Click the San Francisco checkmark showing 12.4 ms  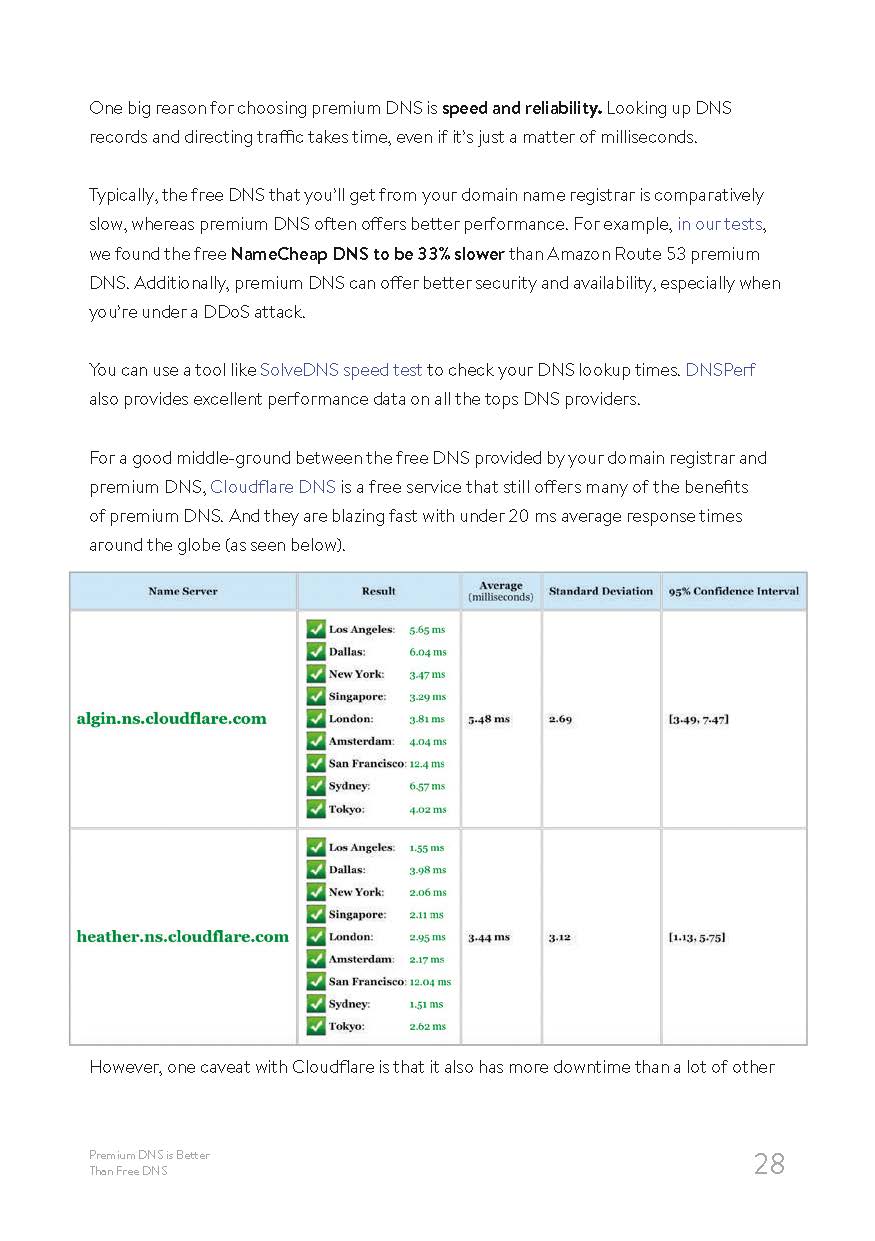click(x=316, y=763)
